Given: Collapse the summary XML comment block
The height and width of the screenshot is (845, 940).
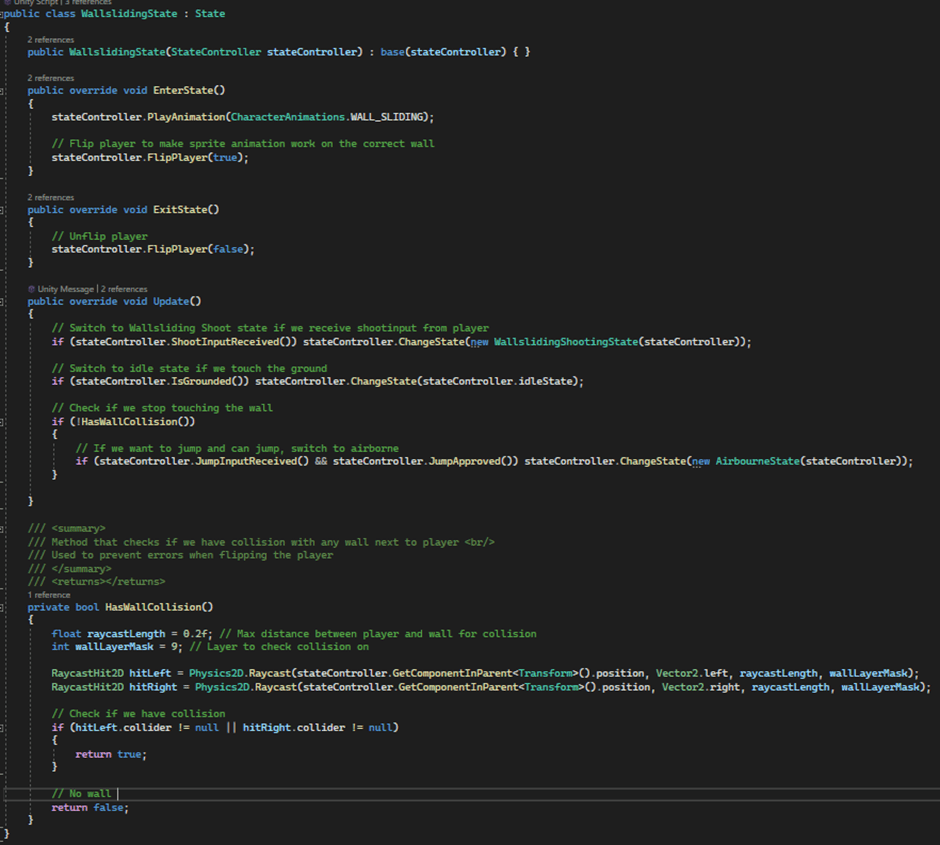Looking at the screenshot, I should point(4,528).
